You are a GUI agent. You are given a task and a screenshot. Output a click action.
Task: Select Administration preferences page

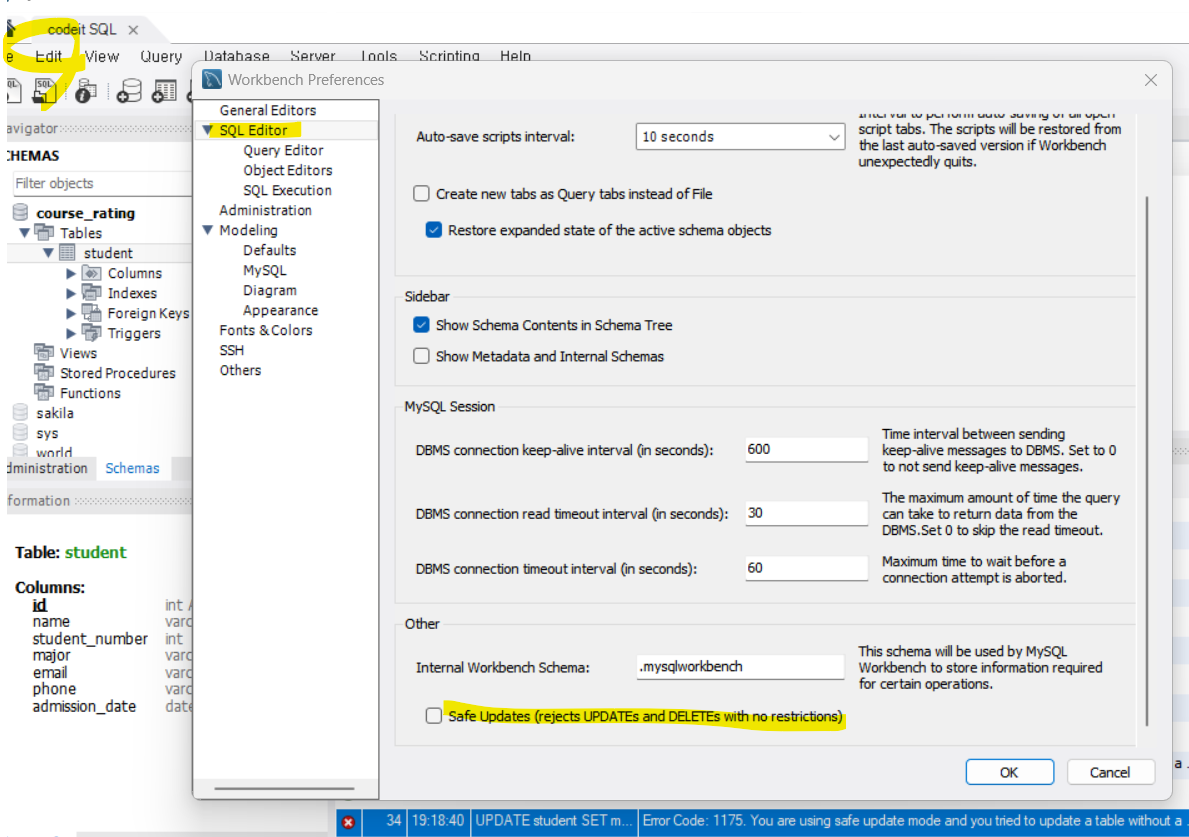(x=265, y=210)
